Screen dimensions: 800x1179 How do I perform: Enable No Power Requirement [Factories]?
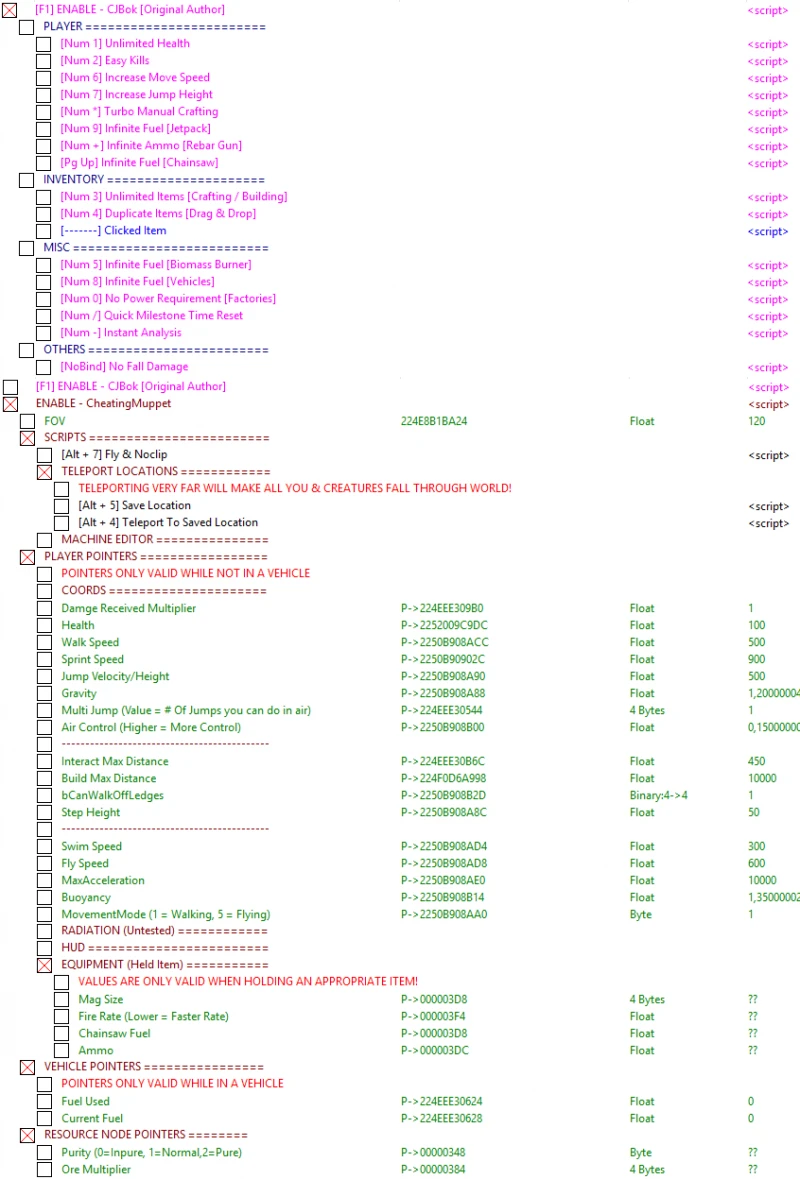pyautogui.click(x=43, y=298)
